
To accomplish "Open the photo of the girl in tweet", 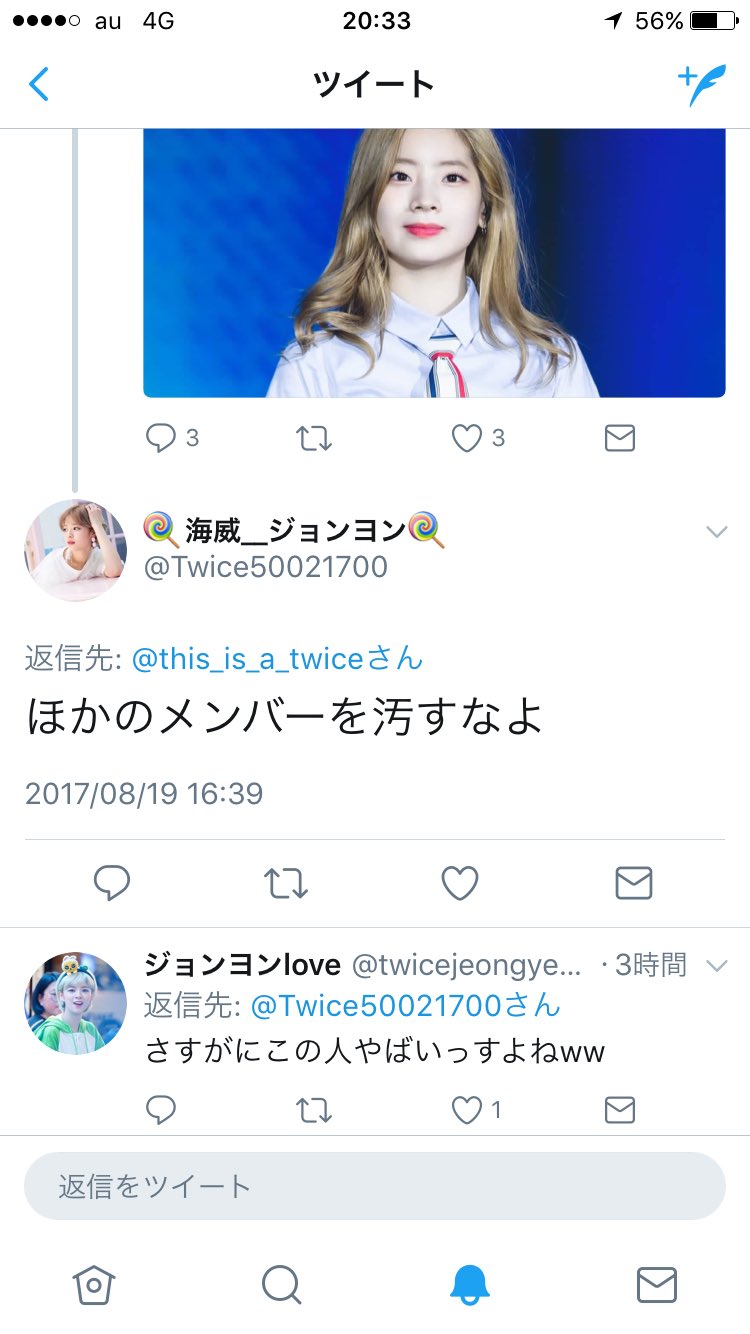I will (434, 263).
